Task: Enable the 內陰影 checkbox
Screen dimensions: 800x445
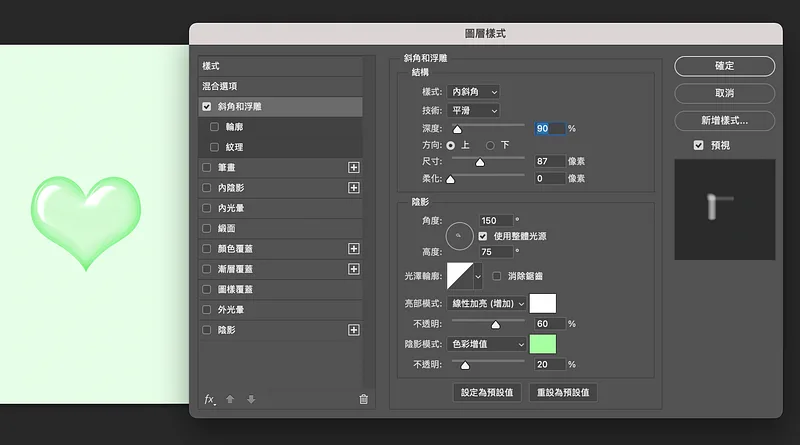Action: click(207, 188)
